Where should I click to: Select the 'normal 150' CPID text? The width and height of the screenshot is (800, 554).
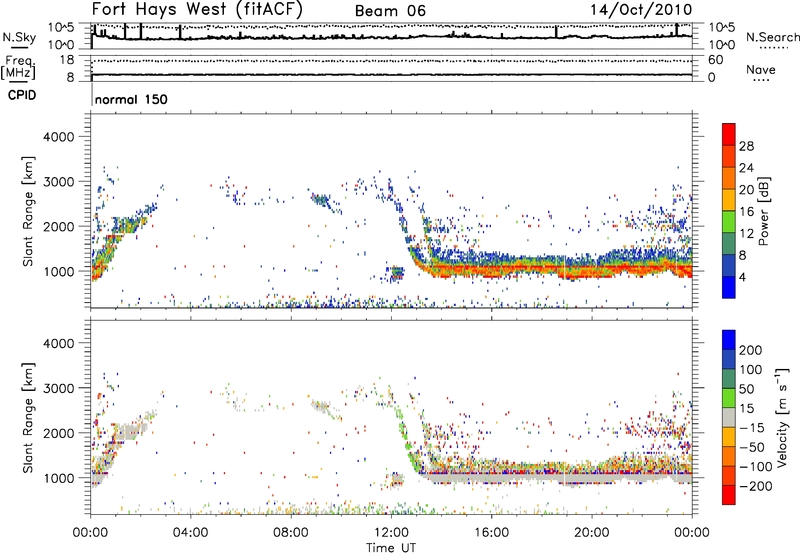point(131,99)
